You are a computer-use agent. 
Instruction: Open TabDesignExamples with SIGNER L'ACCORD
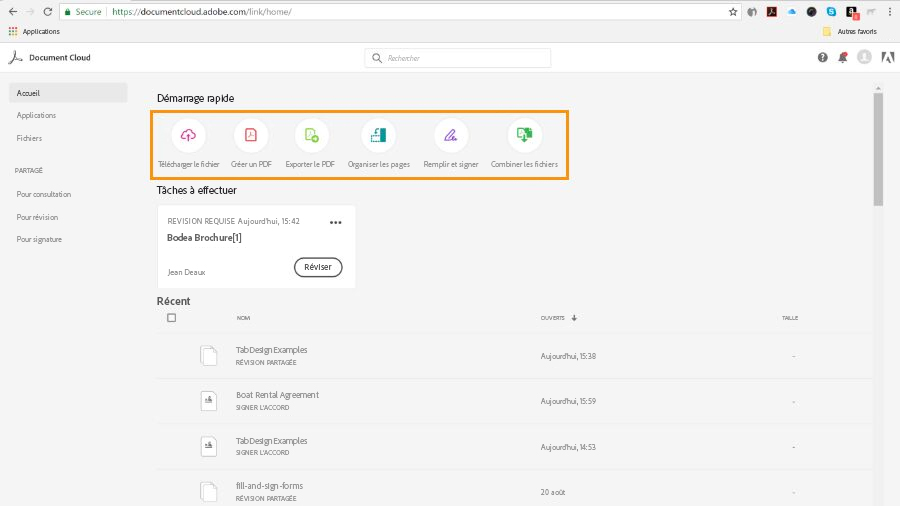(271, 441)
